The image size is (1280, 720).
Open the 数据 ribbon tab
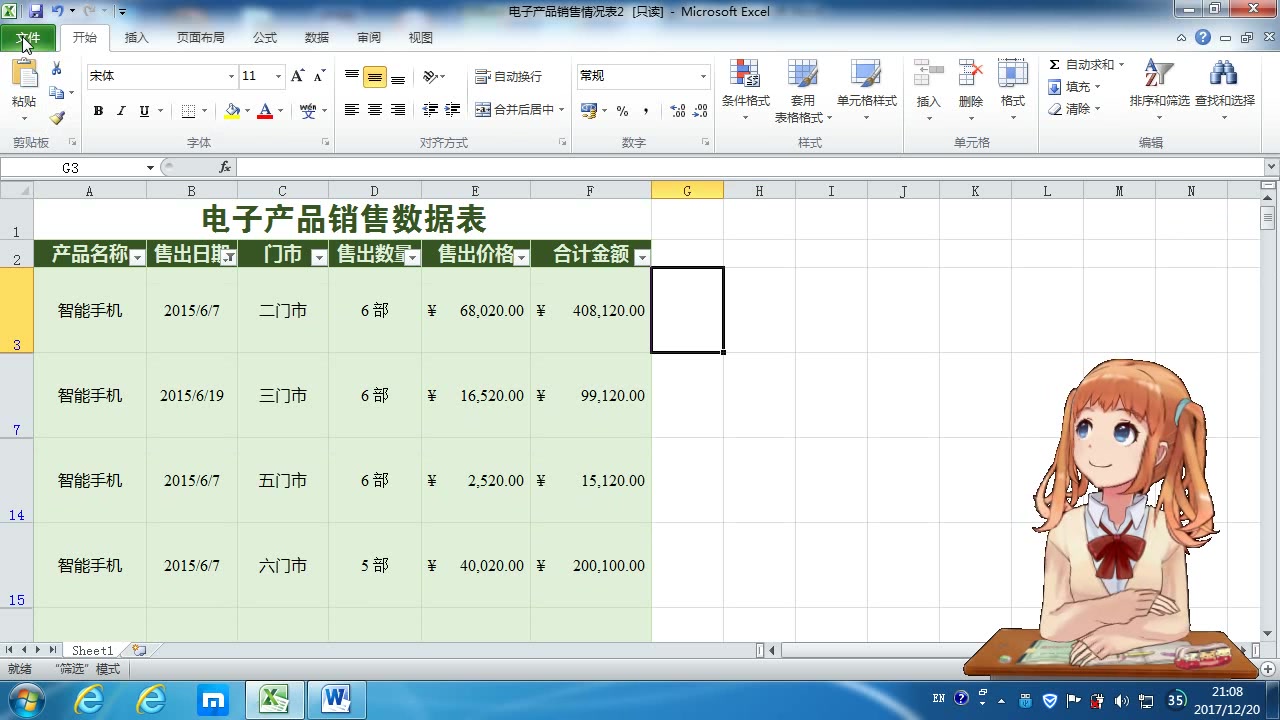(x=317, y=38)
